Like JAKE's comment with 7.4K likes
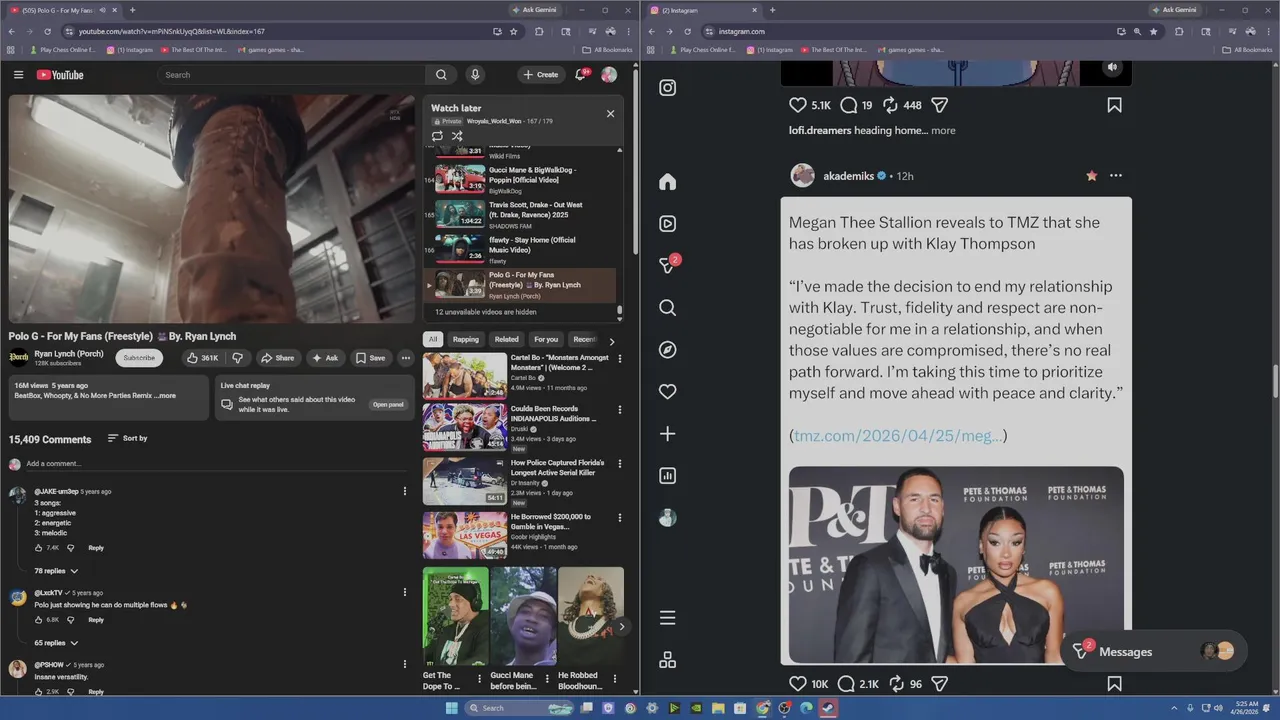The height and width of the screenshot is (720, 1280). pyautogui.click(x=39, y=548)
